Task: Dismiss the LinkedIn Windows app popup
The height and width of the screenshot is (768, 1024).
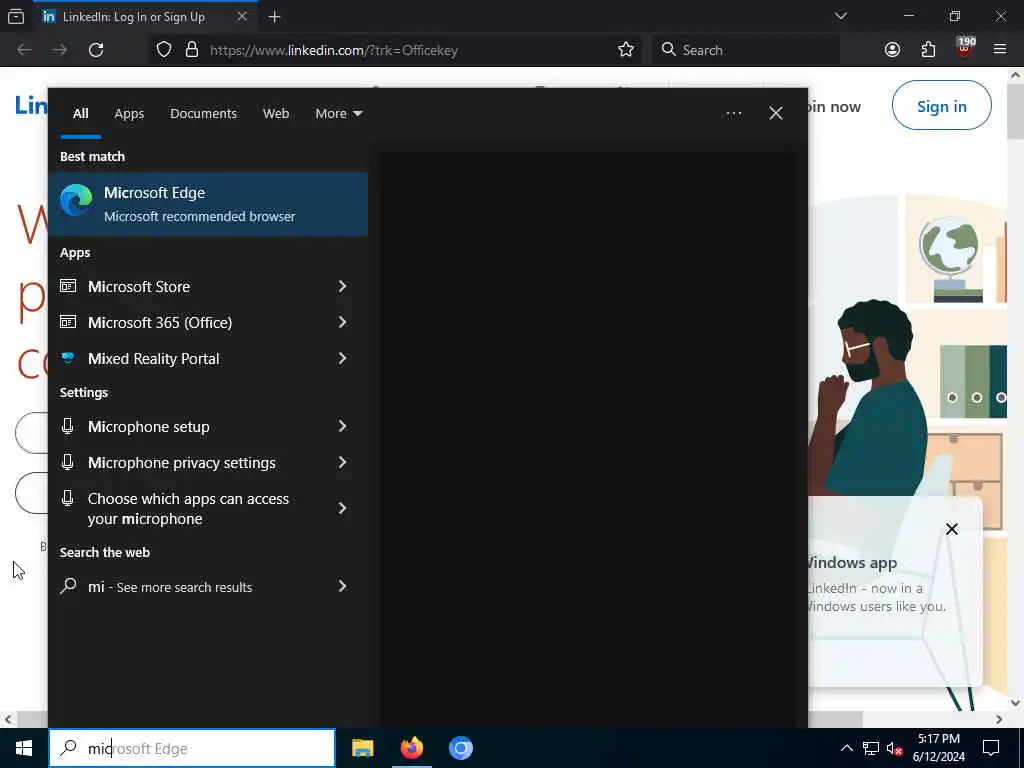Action: (952, 528)
